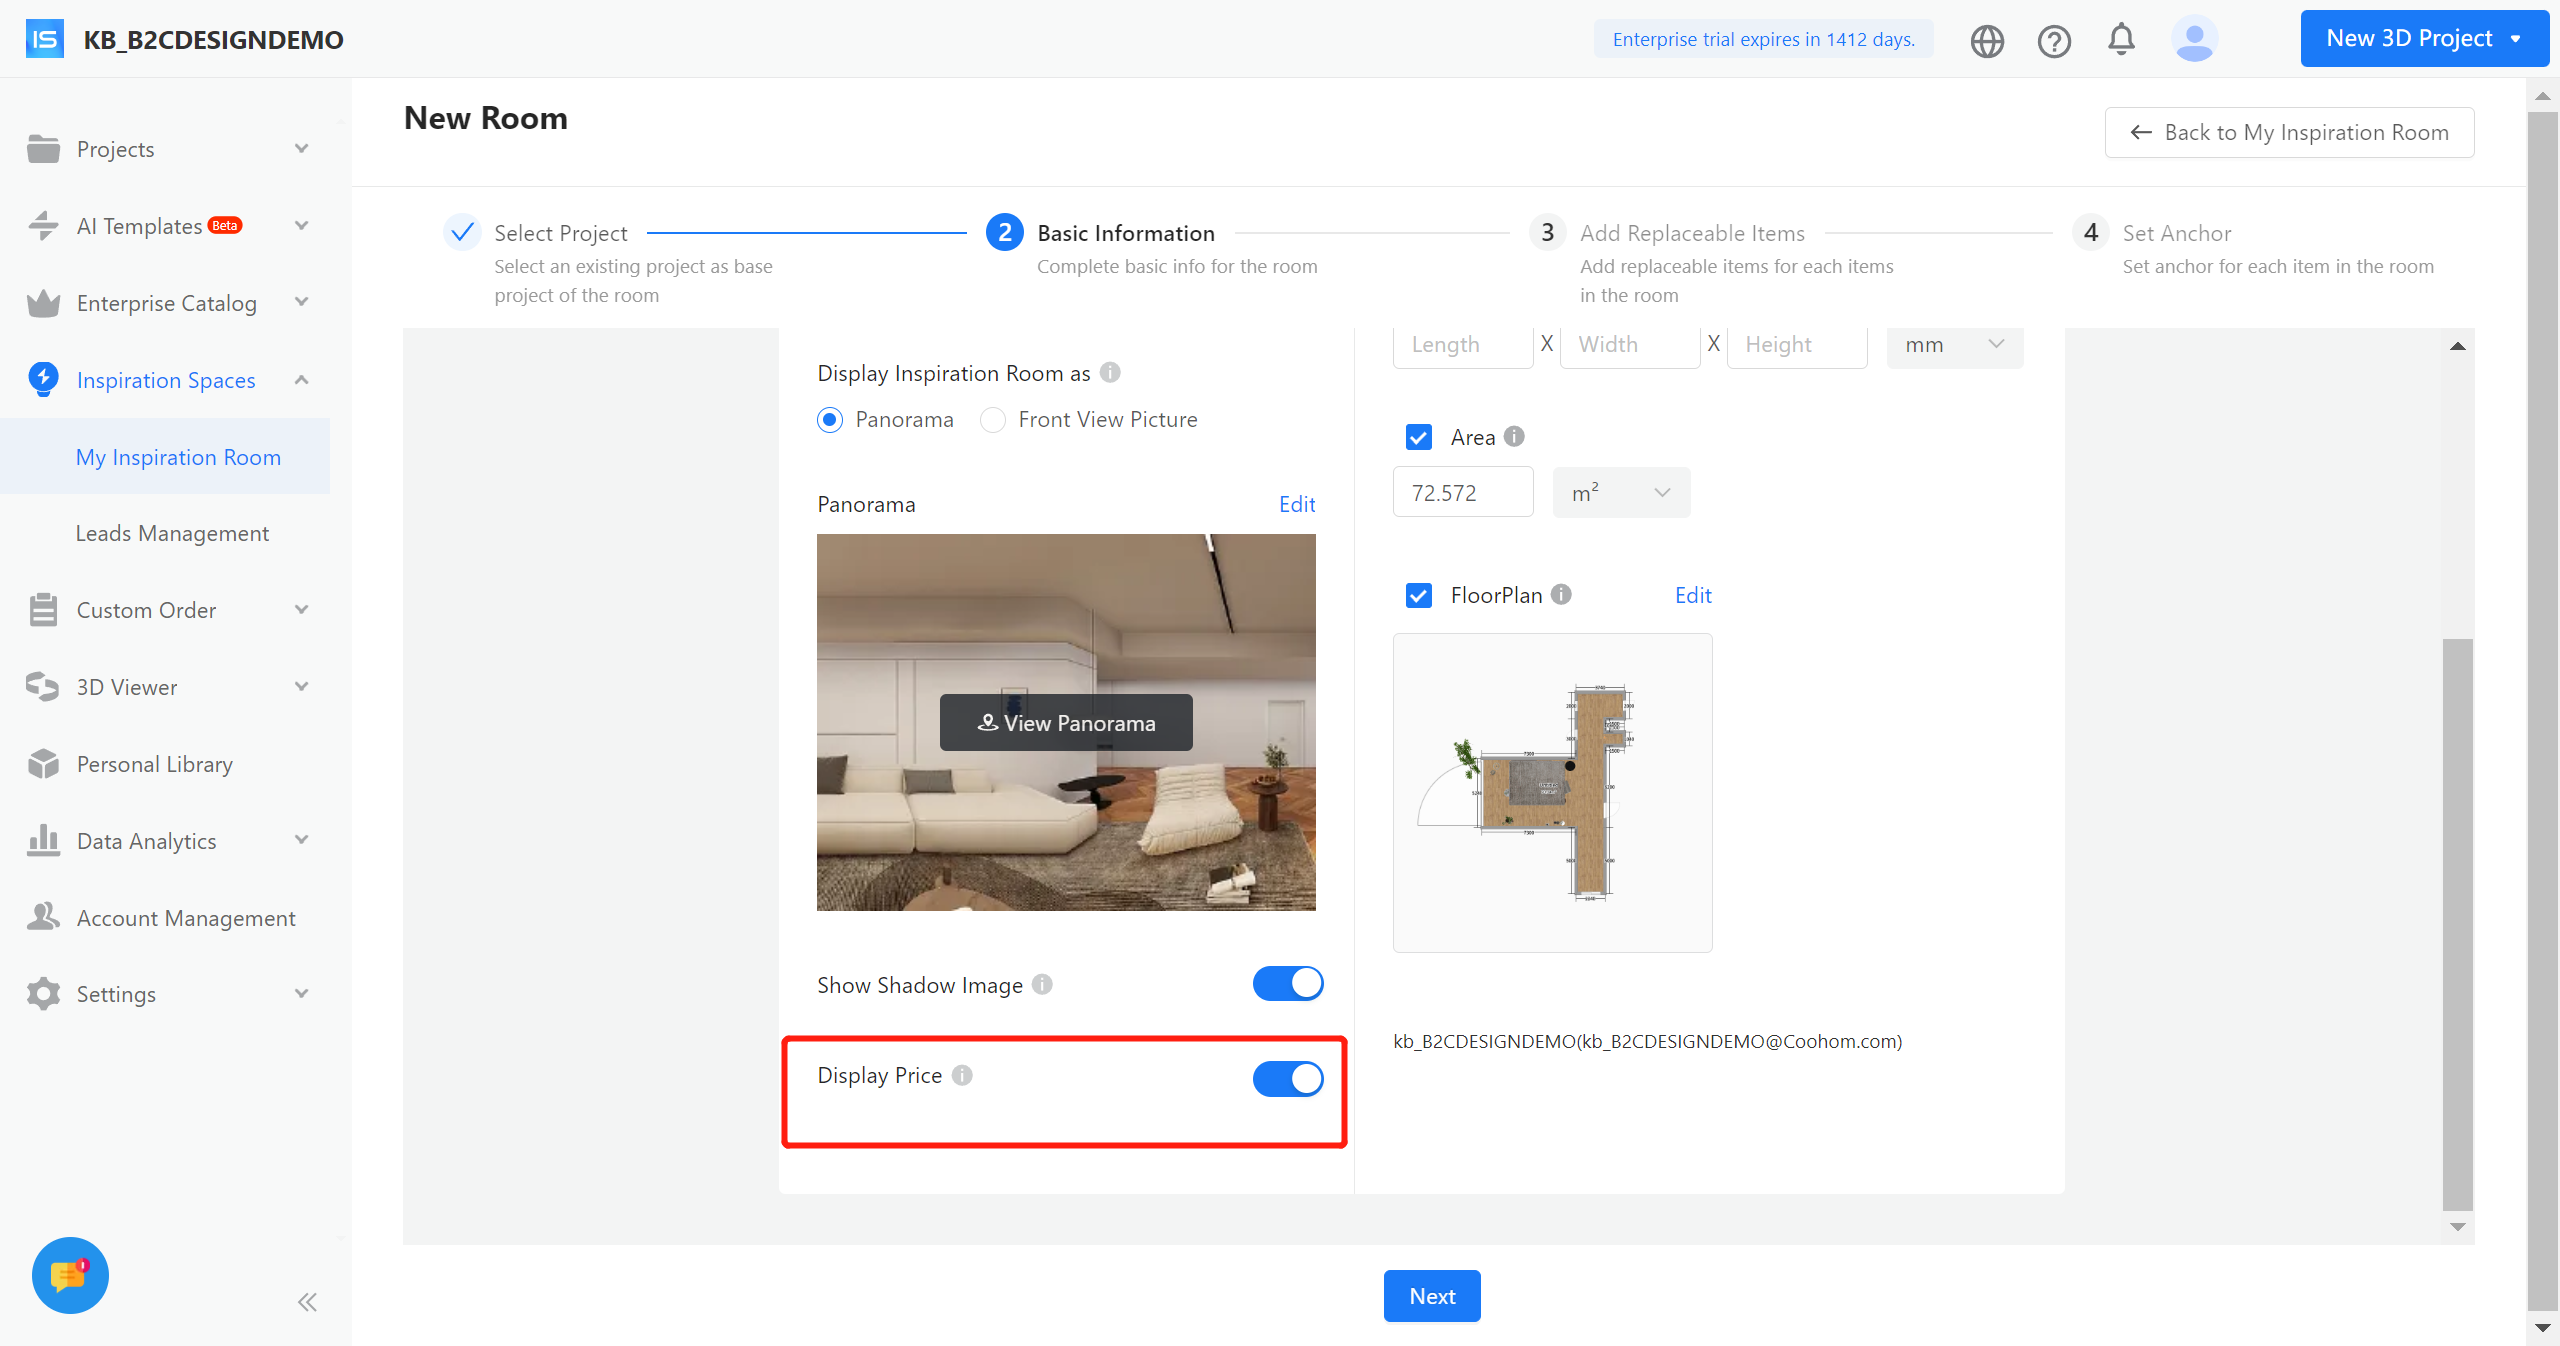
Task: Click the user avatar icon
Action: click(2194, 40)
